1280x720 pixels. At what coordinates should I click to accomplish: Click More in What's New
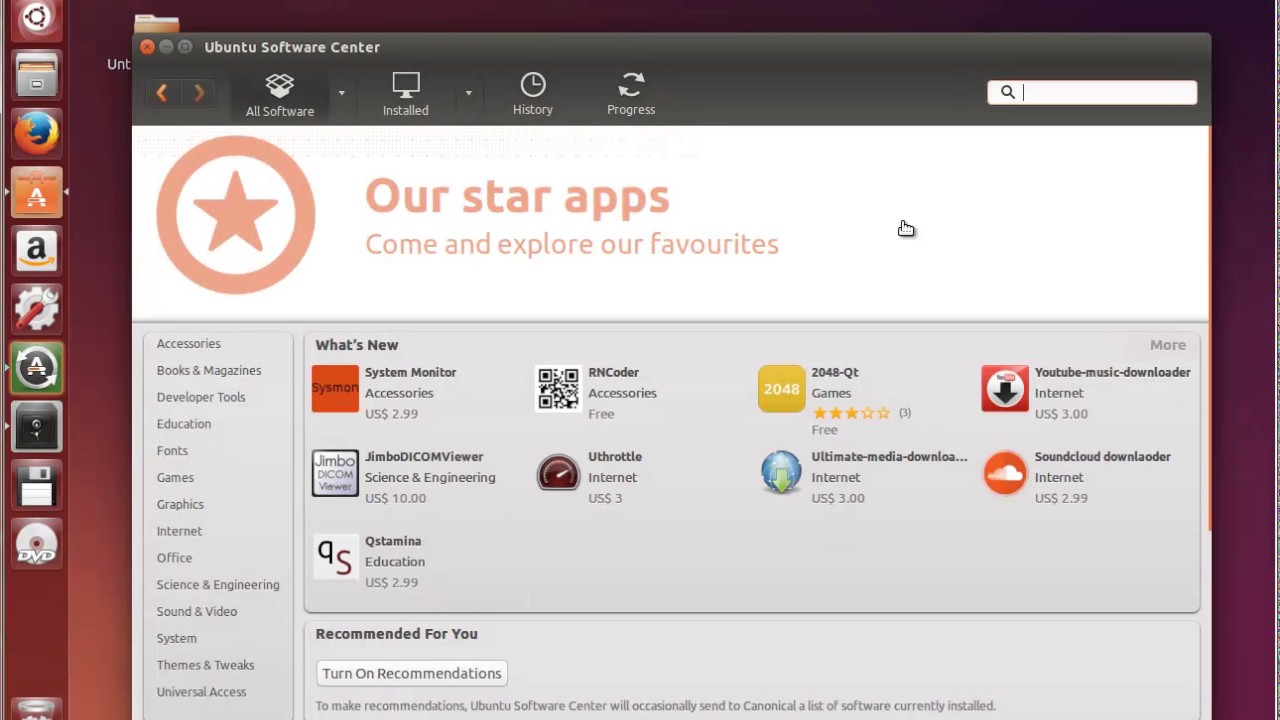point(1167,345)
